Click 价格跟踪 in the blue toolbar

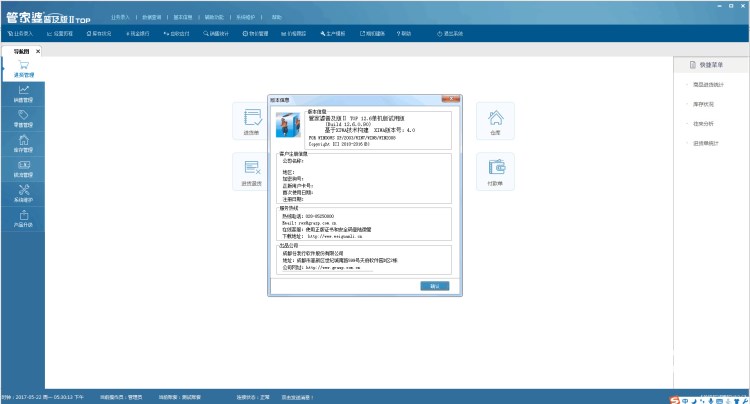294,33
